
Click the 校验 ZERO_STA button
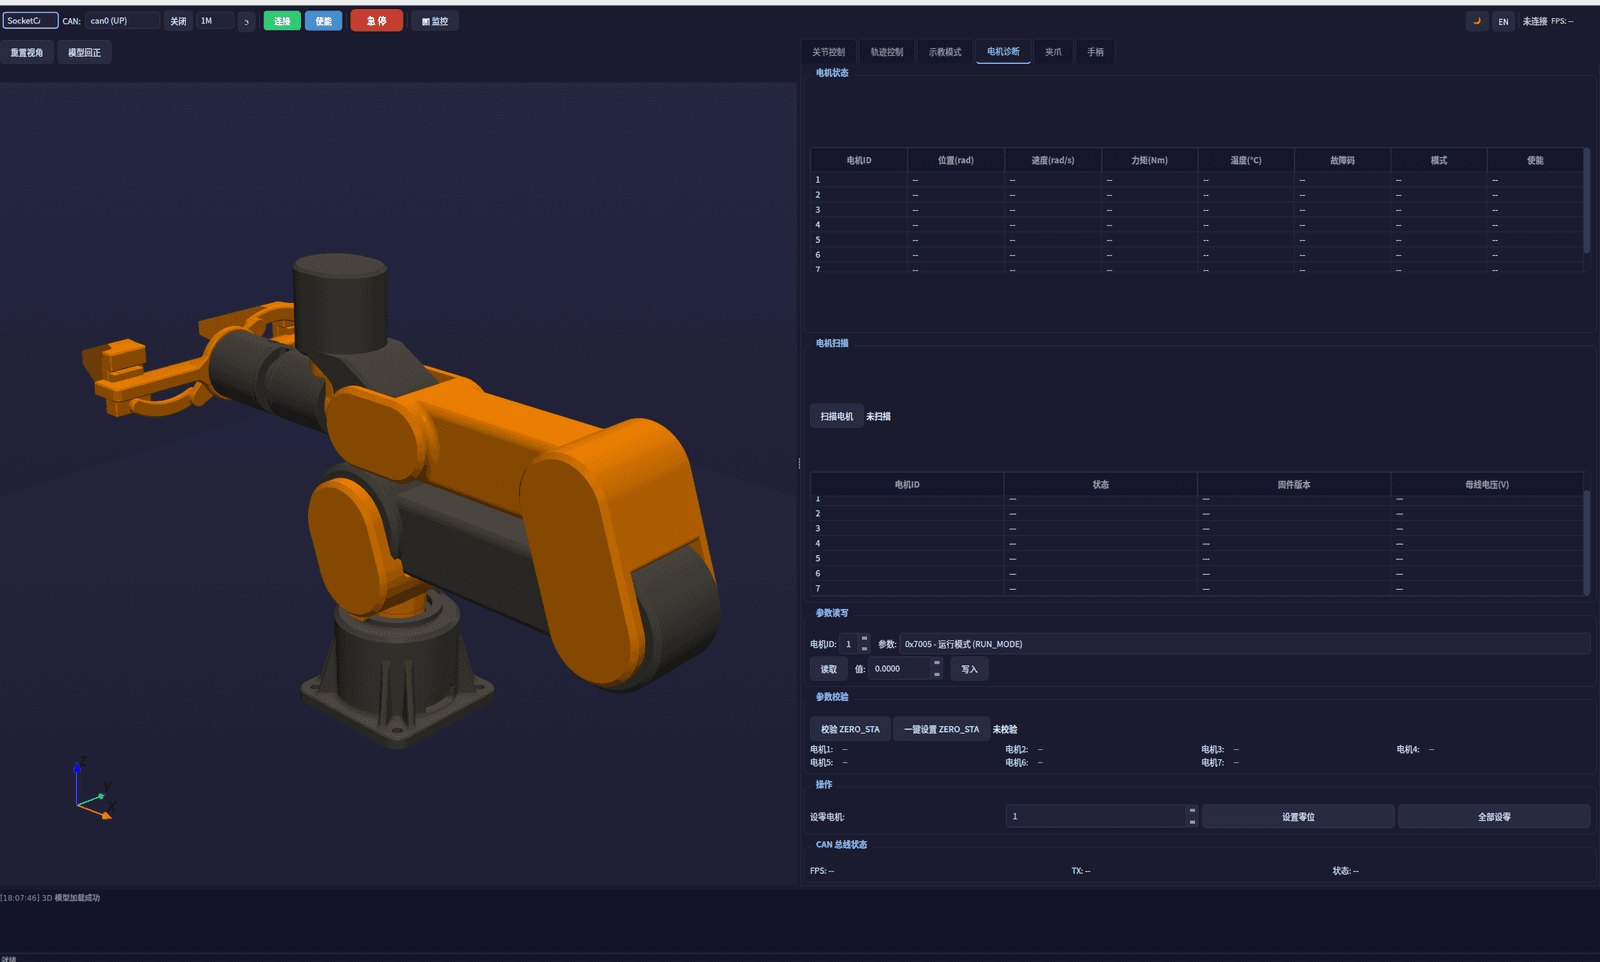[850, 729]
